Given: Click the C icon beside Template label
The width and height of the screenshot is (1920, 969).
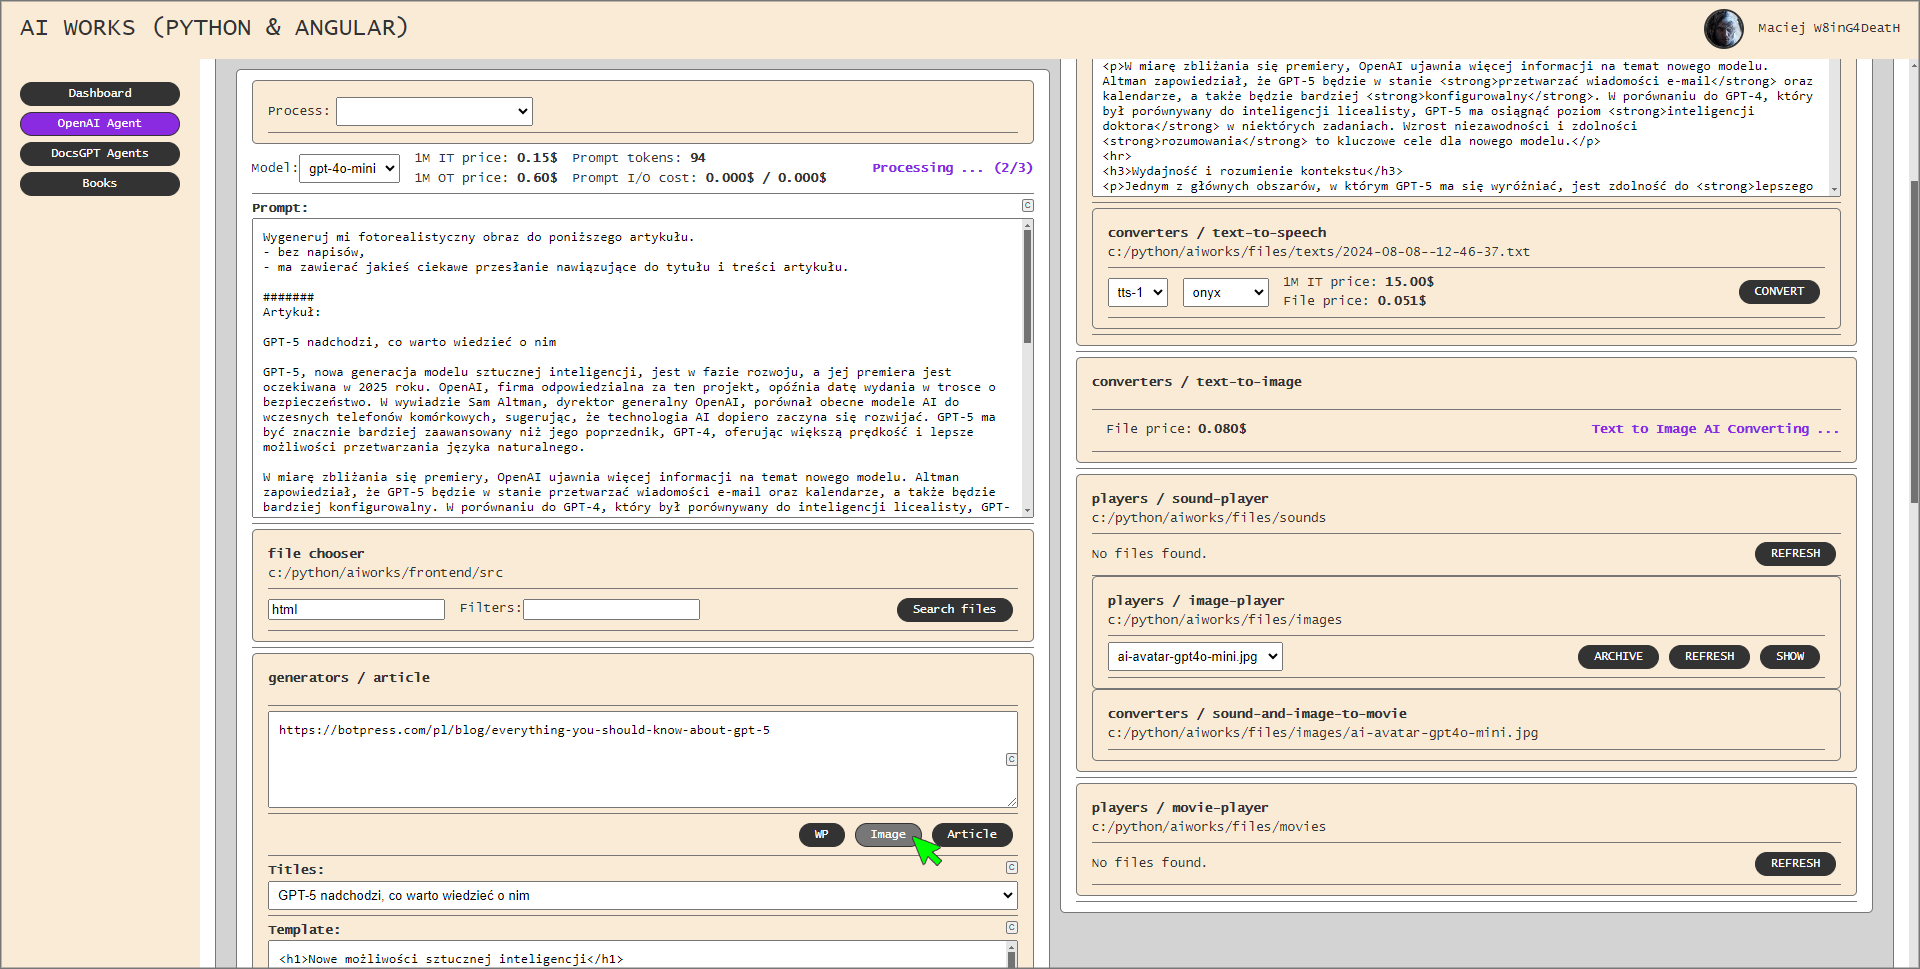Looking at the screenshot, I should point(1011,928).
